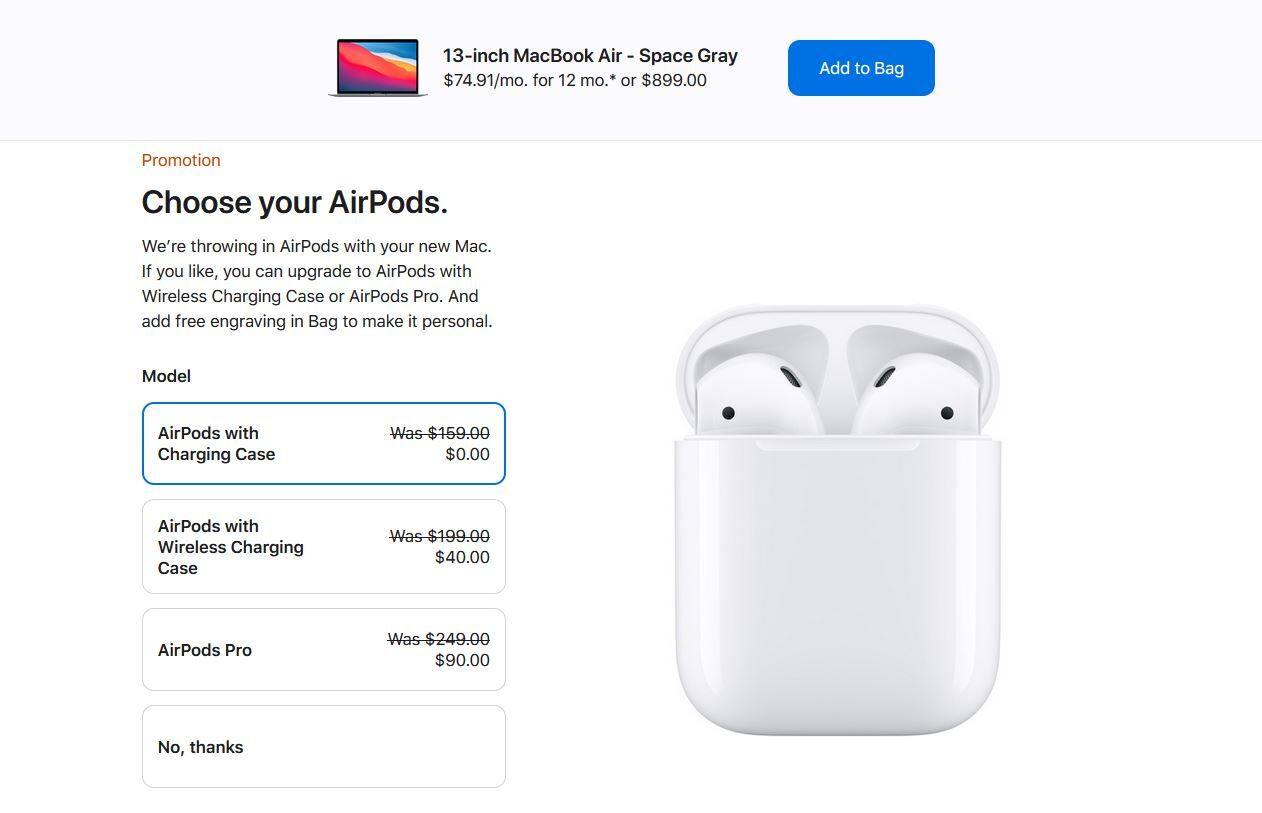Click the "Choose your AirPods." heading
Image resolution: width=1262 pixels, height=813 pixels.
coord(294,202)
